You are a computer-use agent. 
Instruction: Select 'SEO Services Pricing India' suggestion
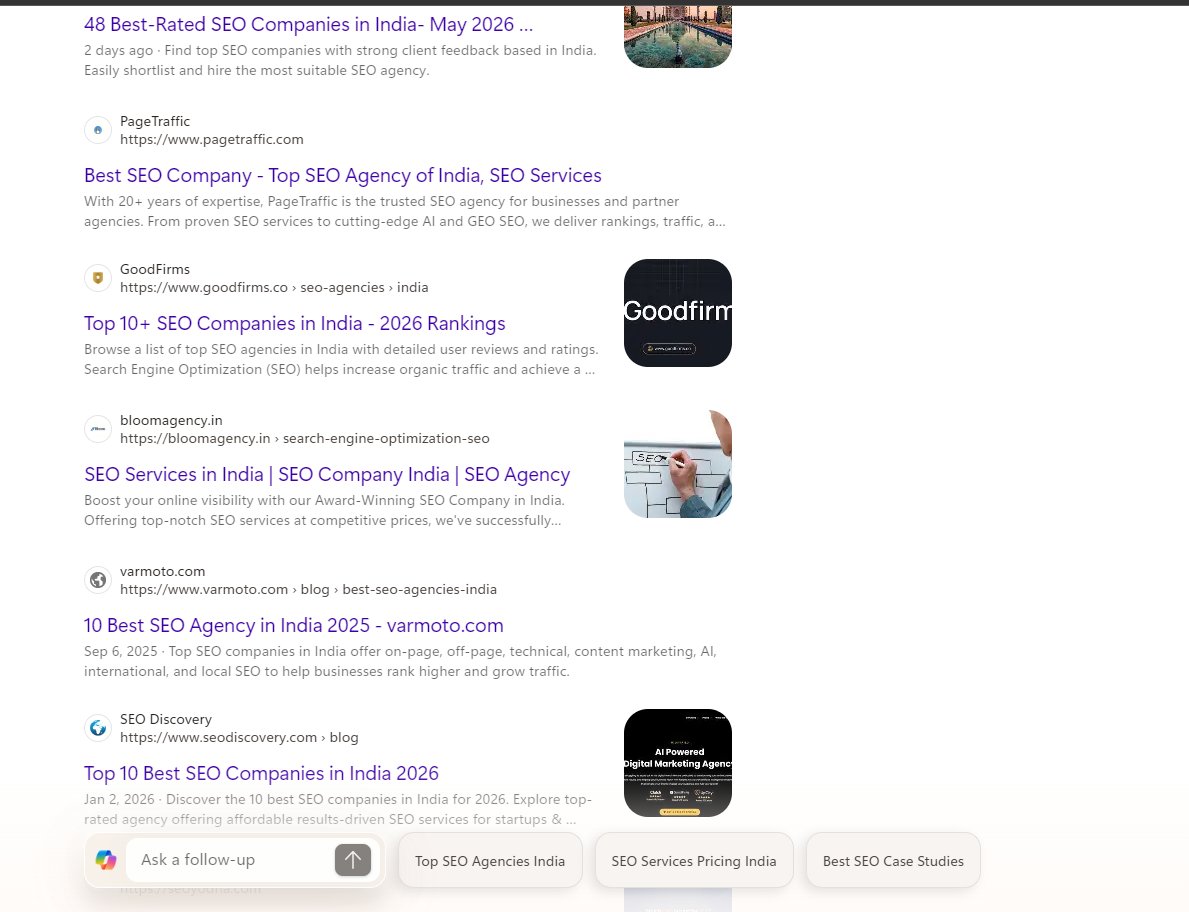click(694, 860)
